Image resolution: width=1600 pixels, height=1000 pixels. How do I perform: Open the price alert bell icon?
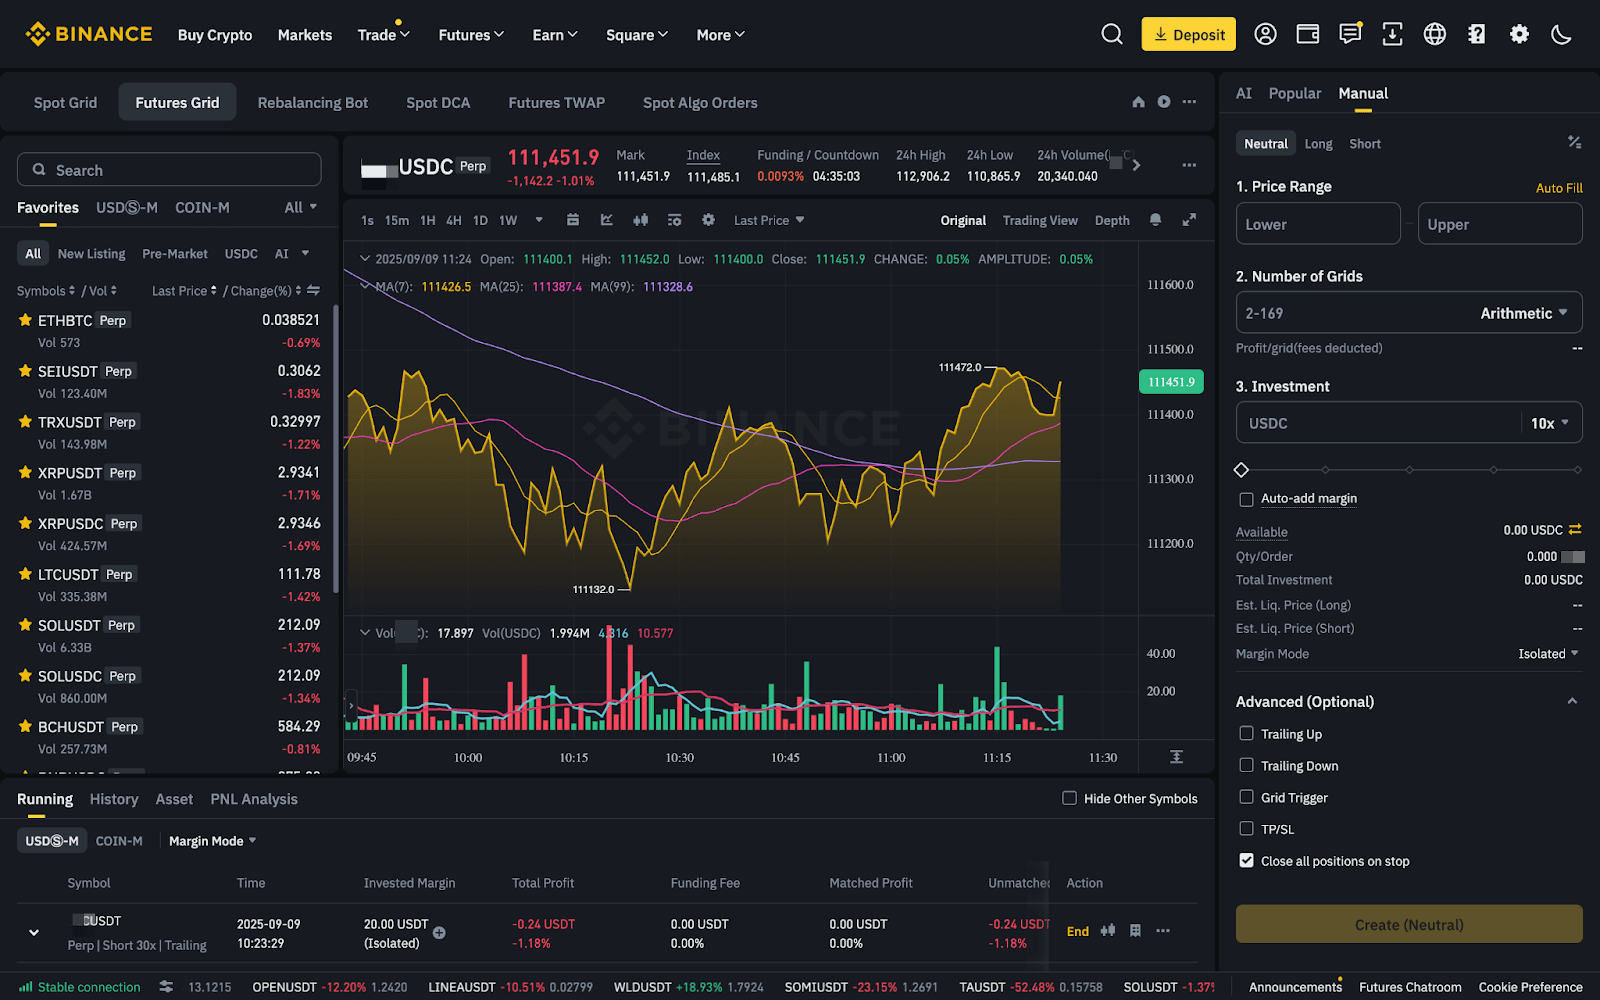coord(1157,220)
